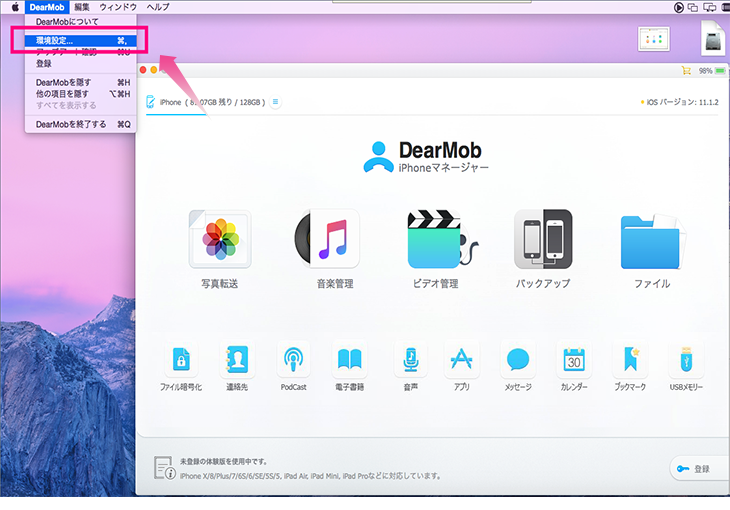Open the DearMob menu in menu bar

[47, 7]
